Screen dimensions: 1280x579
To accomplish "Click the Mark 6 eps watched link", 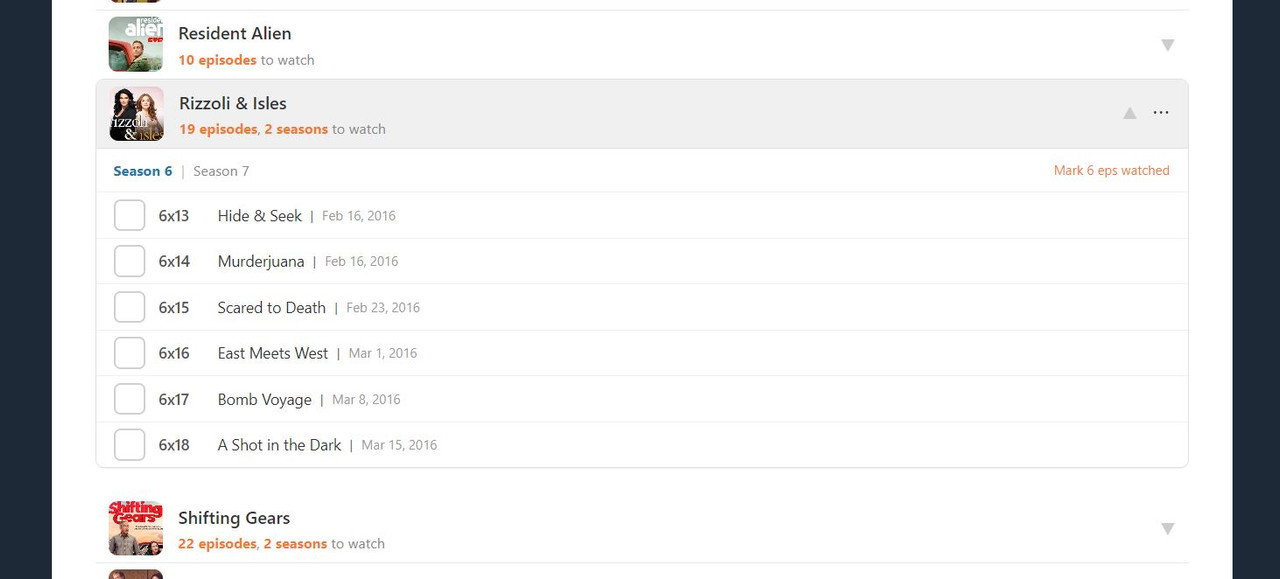I will pyautogui.click(x=1111, y=171).
